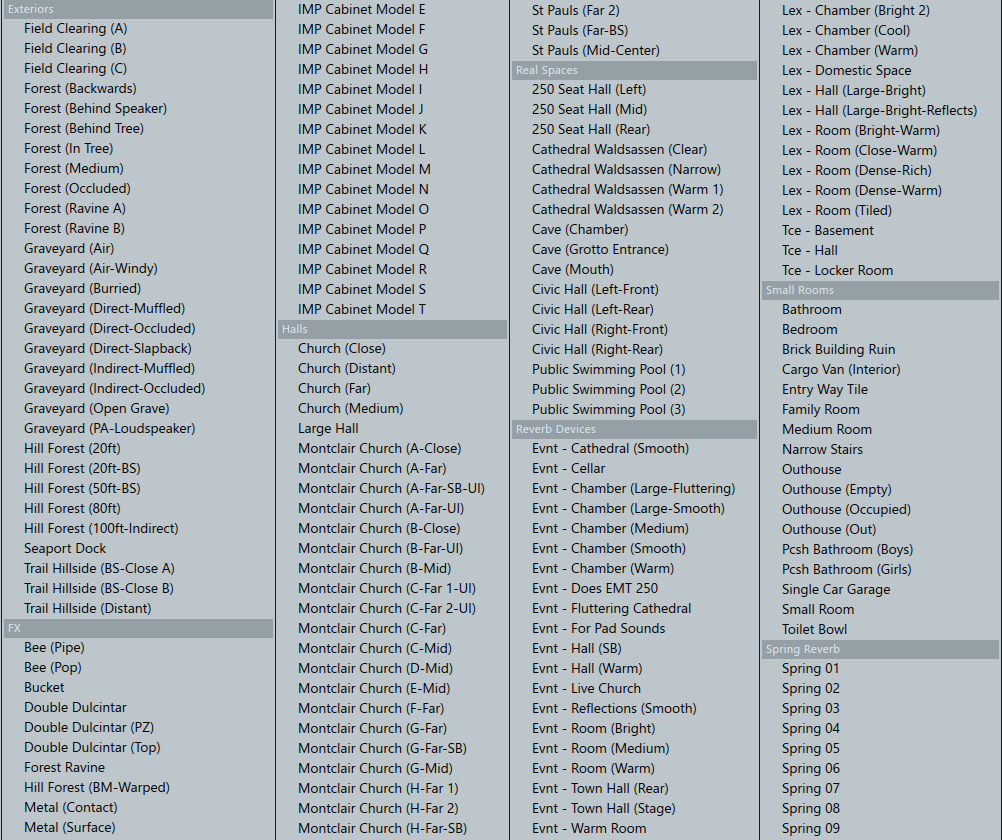Pick Evnt - Does EMT 250
The width and height of the screenshot is (1002, 840).
595,589
